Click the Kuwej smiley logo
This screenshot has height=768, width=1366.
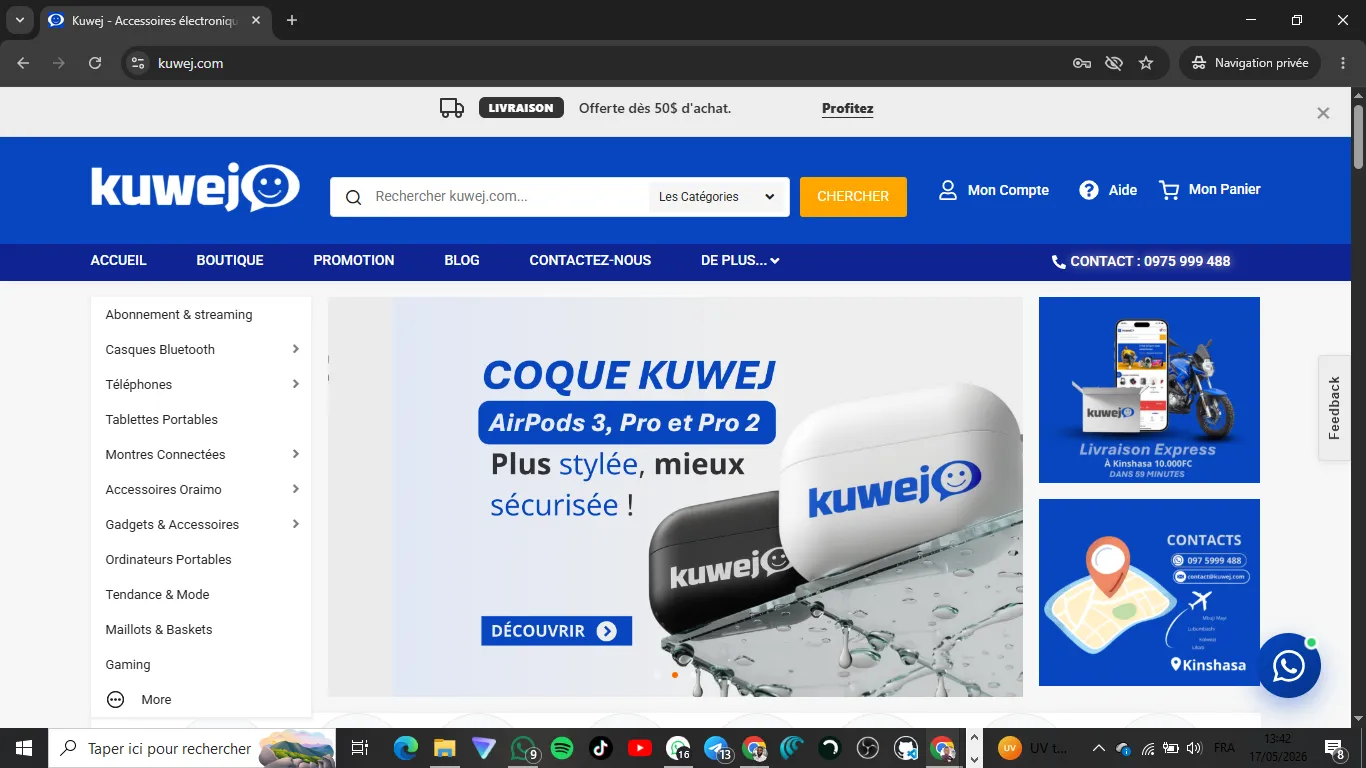pos(195,187)
